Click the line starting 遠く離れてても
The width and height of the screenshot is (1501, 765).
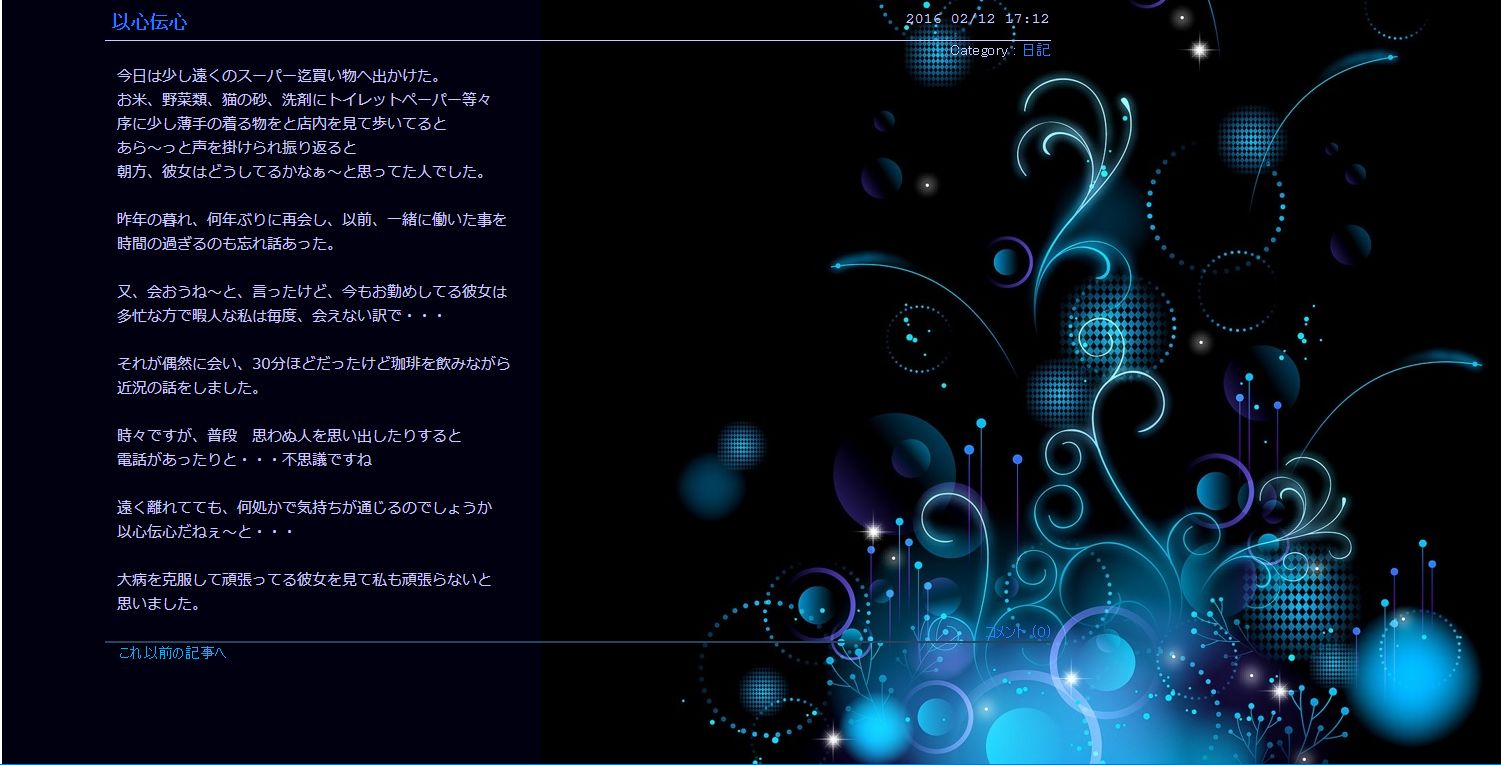(304, 508)
